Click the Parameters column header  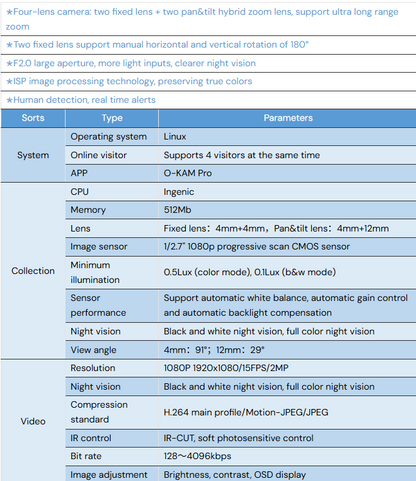click(x=288, y=118)
